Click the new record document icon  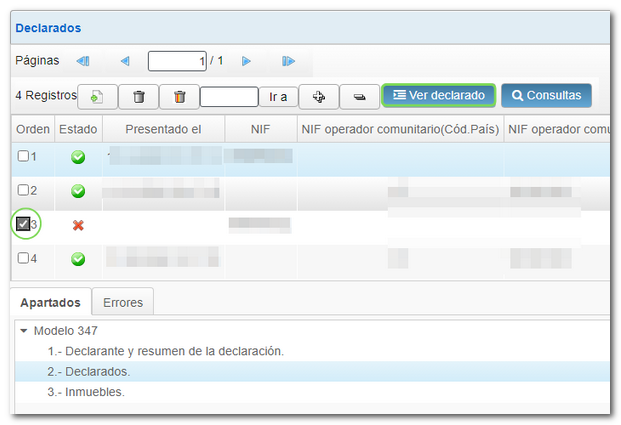[x=98, y=96]
